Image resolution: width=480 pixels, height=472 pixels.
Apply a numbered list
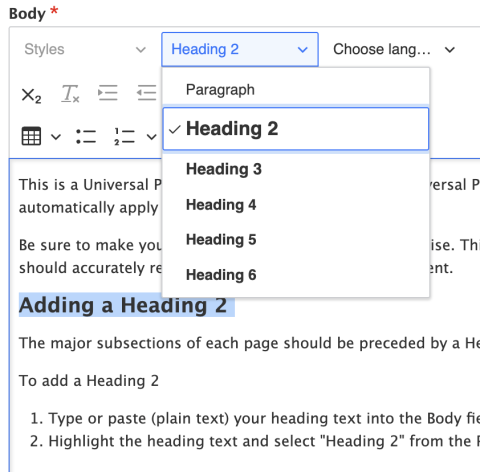(x=124, y=136)
